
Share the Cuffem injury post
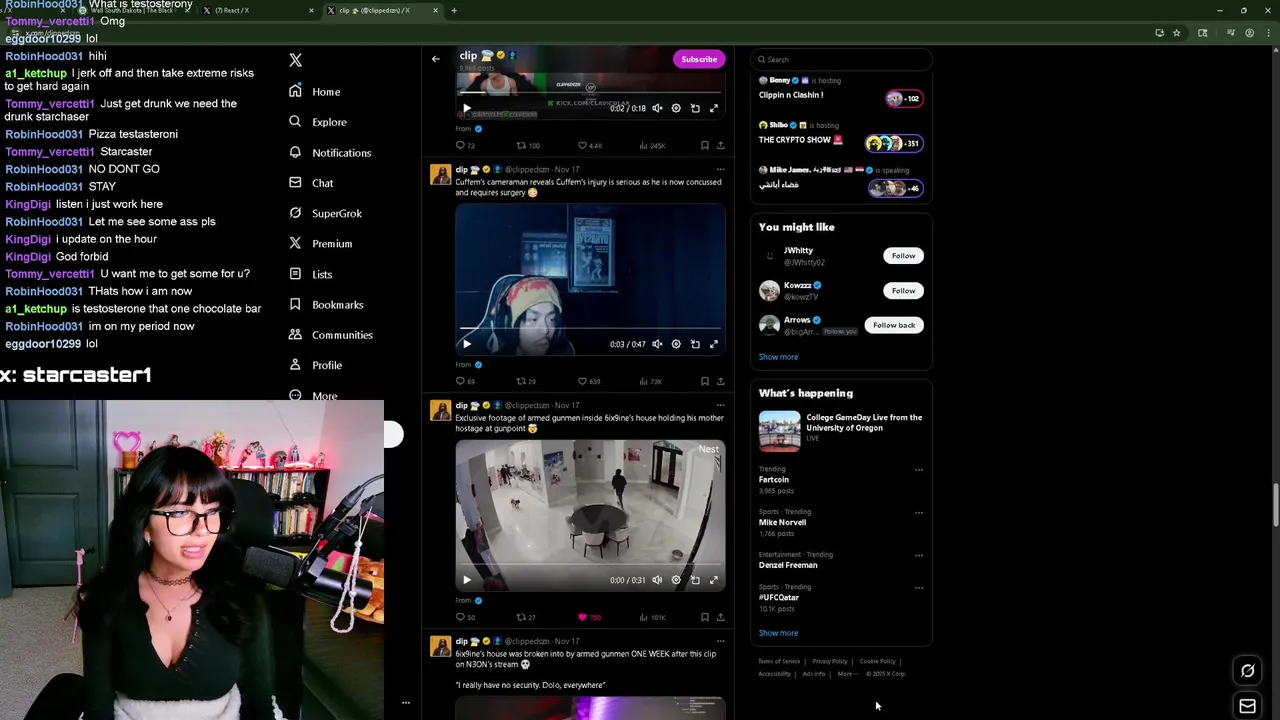pos(720,381)
